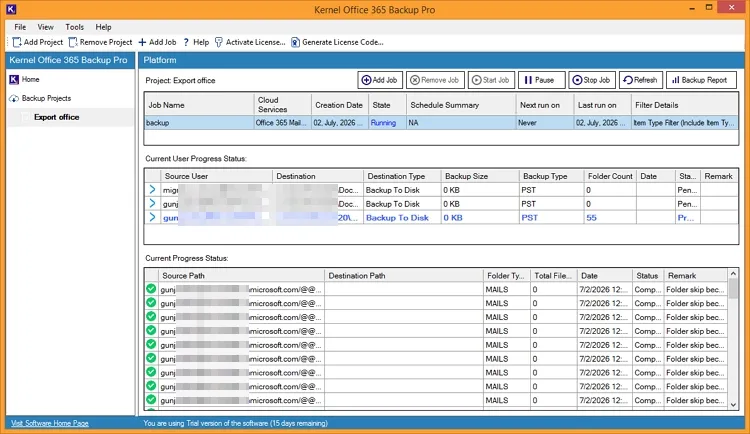Click the Remove Project toolbar icon
The image size is (750, 434).
point(73,42)
